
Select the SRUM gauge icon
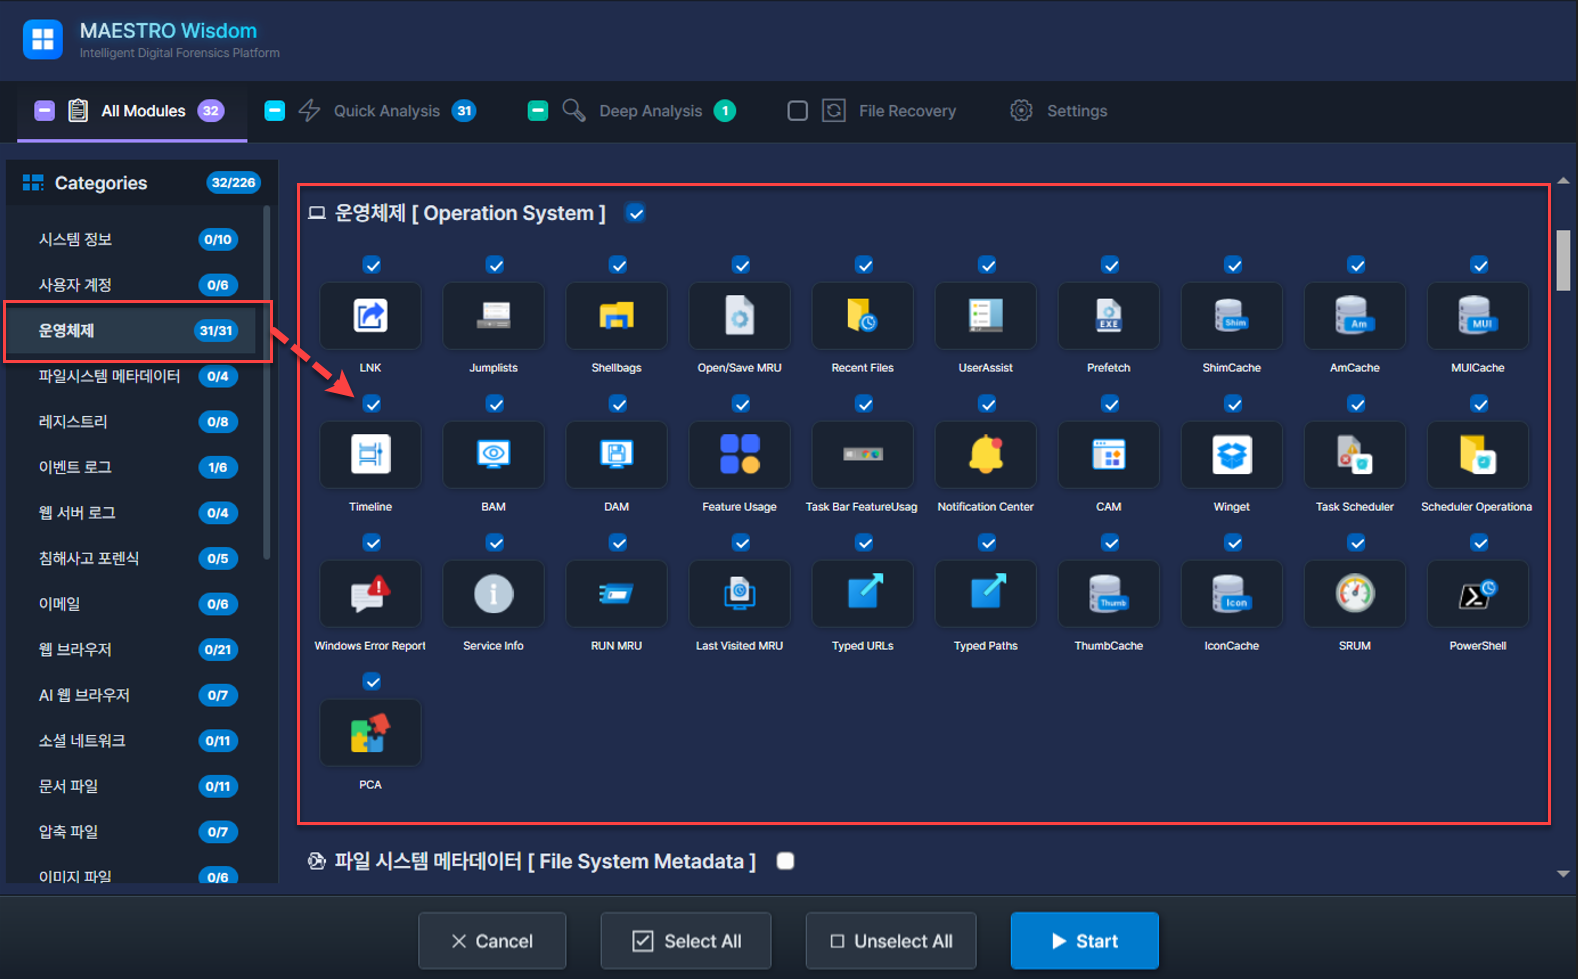pyautogui.click(x=1354, y=594)
